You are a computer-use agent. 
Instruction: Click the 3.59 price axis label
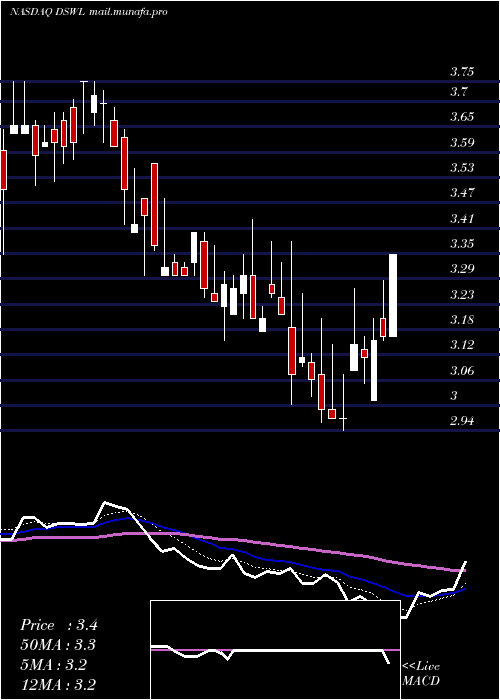pos(462,143)
